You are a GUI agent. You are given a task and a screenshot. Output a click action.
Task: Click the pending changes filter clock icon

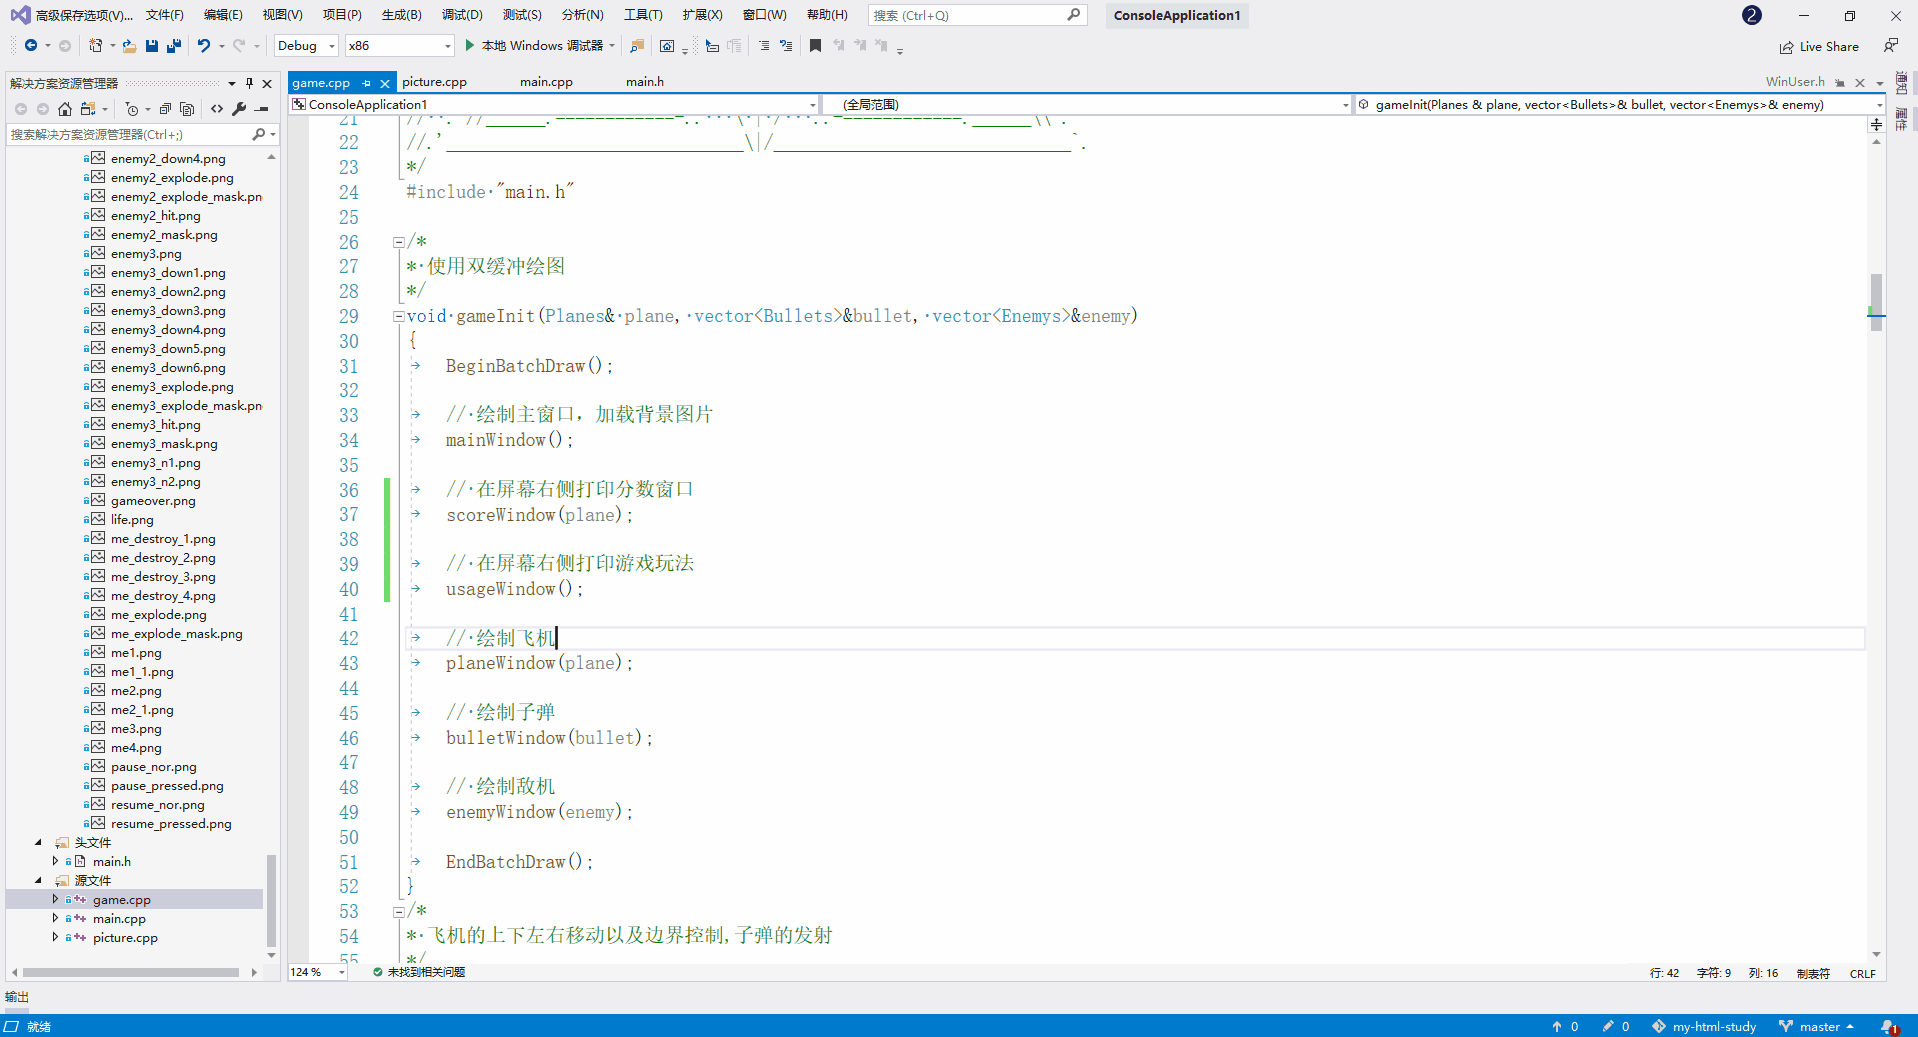coord(131,109)
